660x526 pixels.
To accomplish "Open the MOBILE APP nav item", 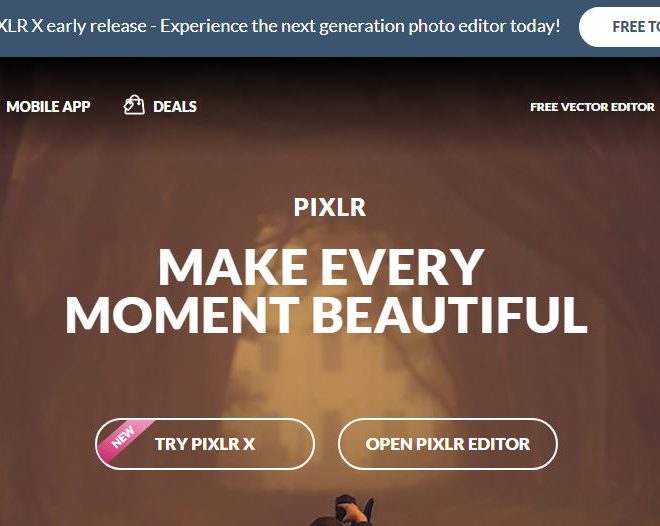I will [48, 106].
